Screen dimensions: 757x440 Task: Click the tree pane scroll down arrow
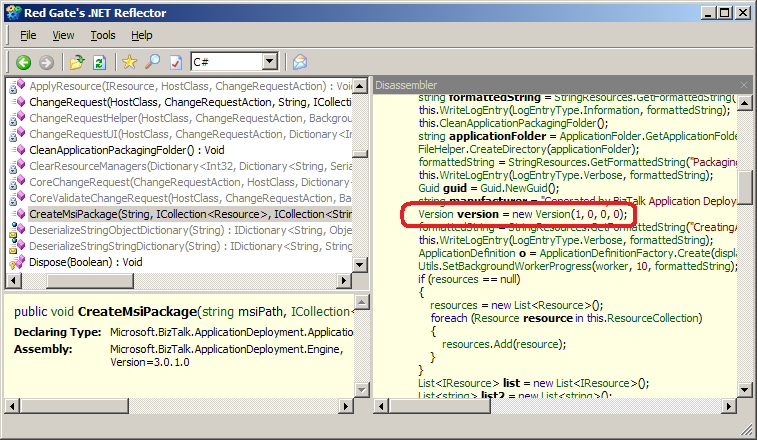[360, 265]
